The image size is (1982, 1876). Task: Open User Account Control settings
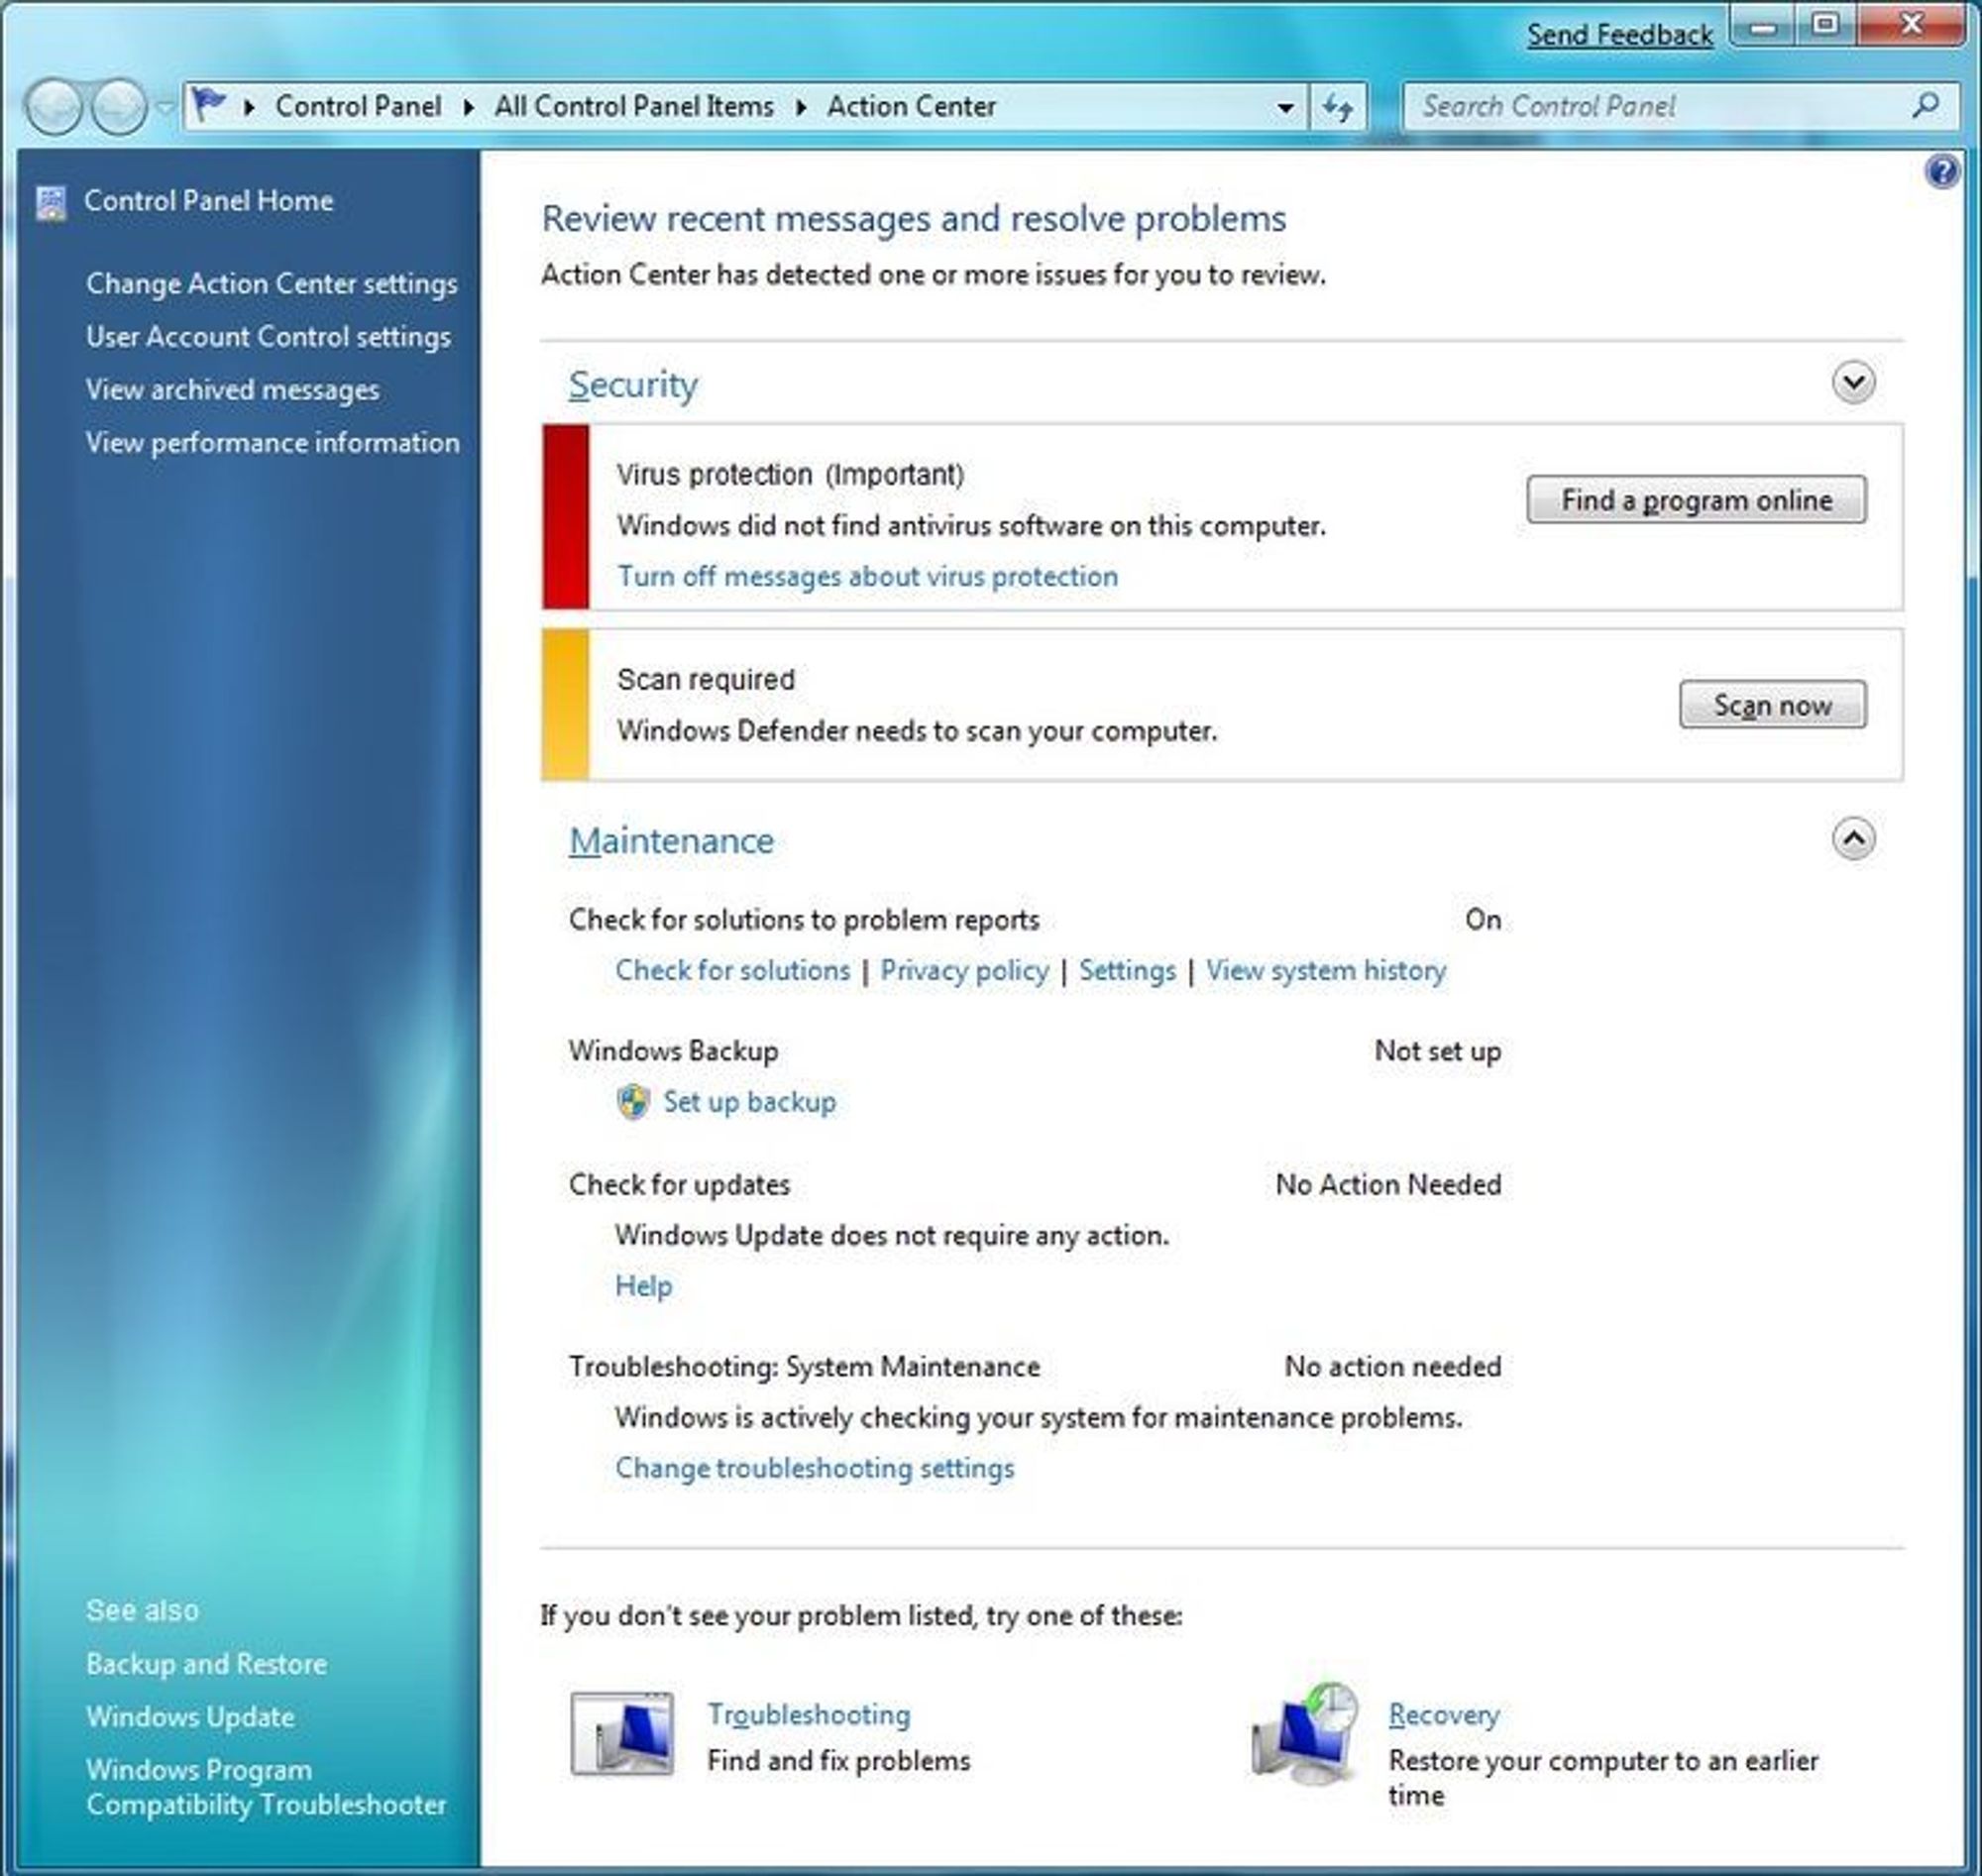click(268, 337)
